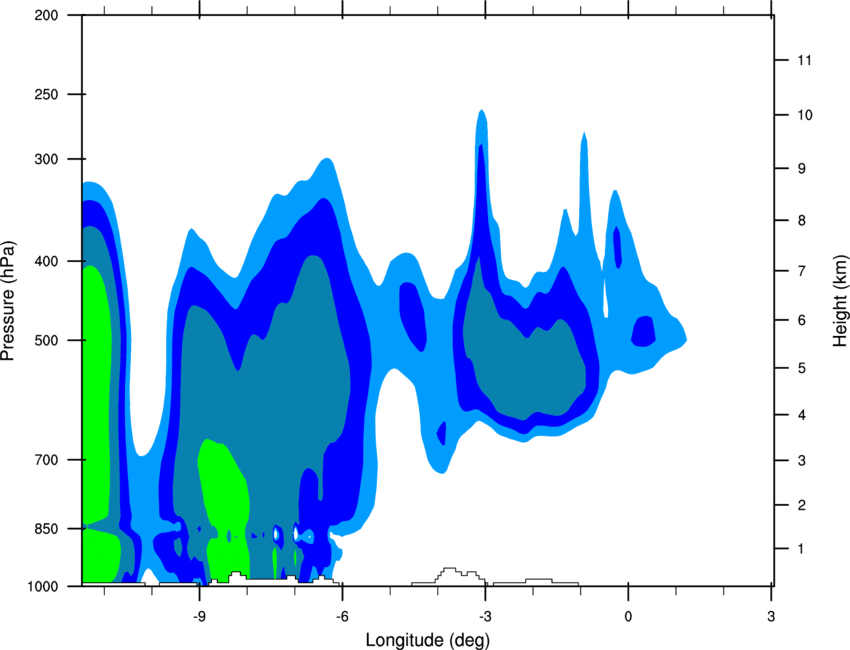Viewport: 850px width, 650px height.
Task: Select the 400 pressure tick label
Action: click(x=47, y=261)
